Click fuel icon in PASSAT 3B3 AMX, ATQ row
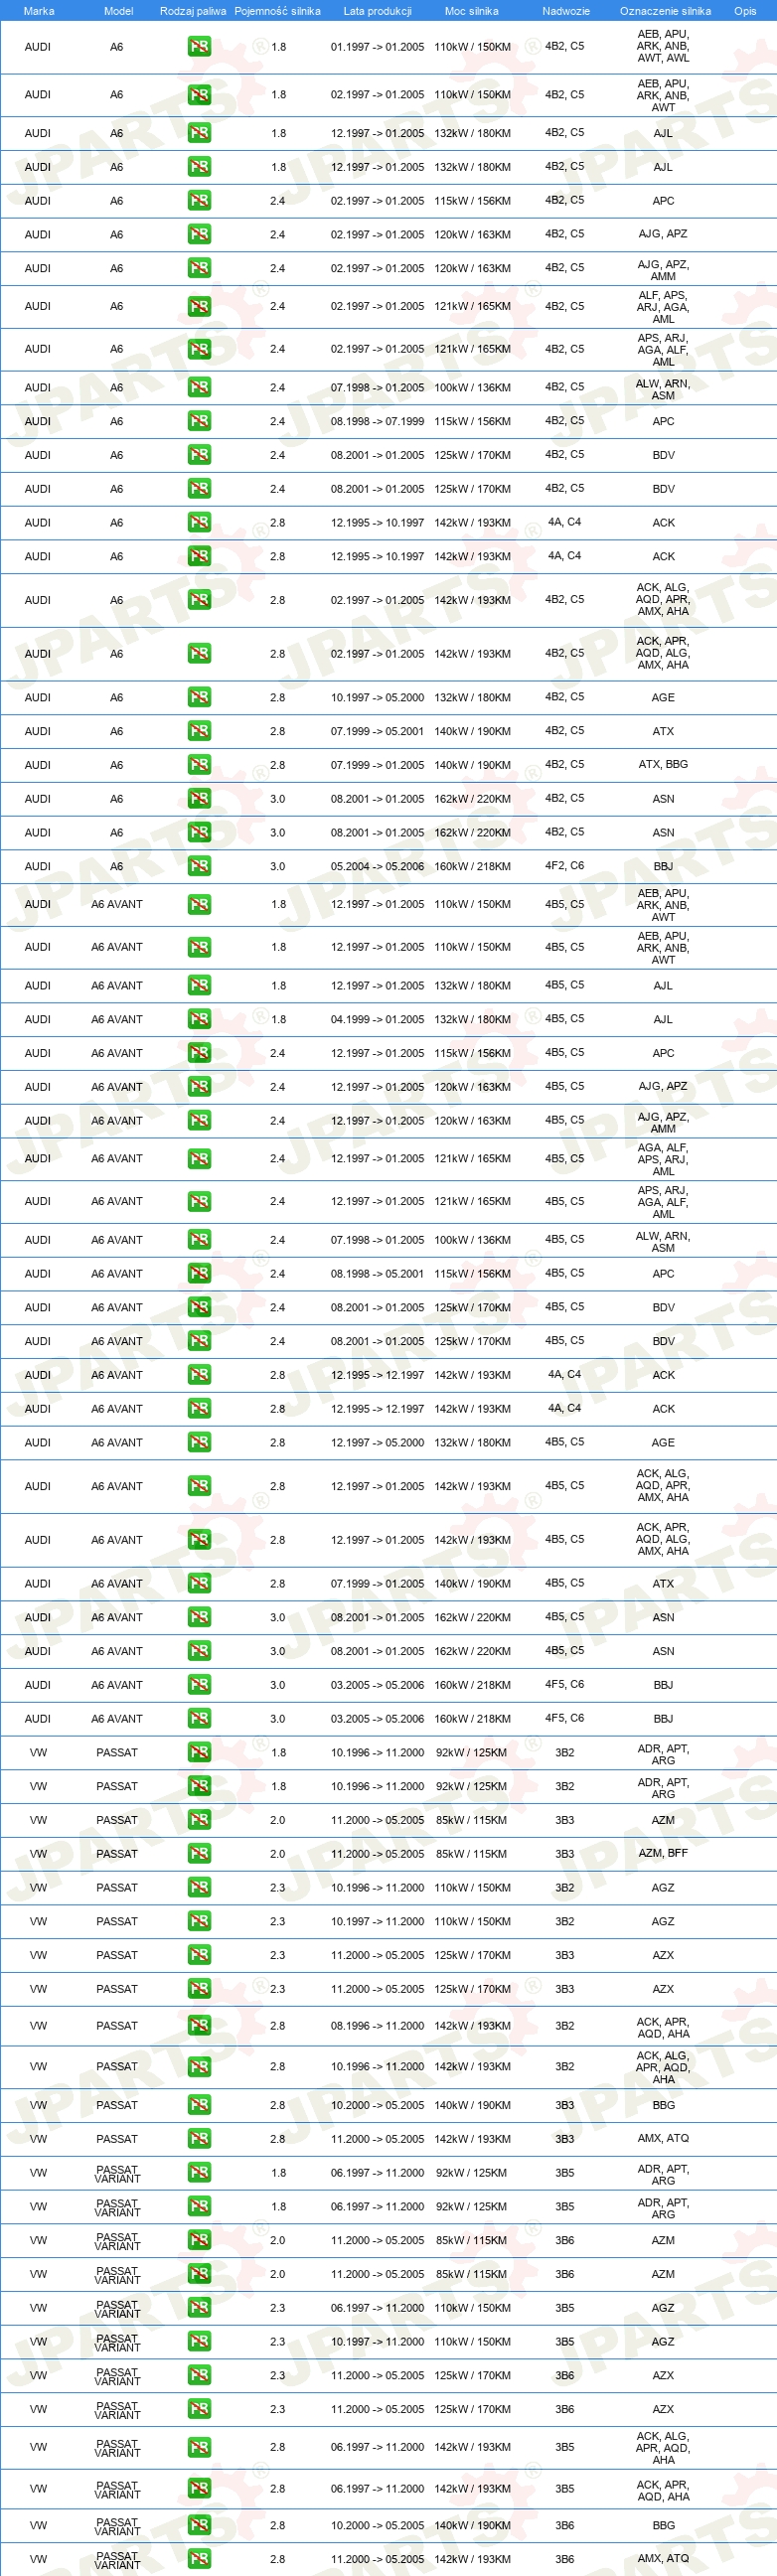This screenshot has height=2576, width=777. tap(199, 2139)
